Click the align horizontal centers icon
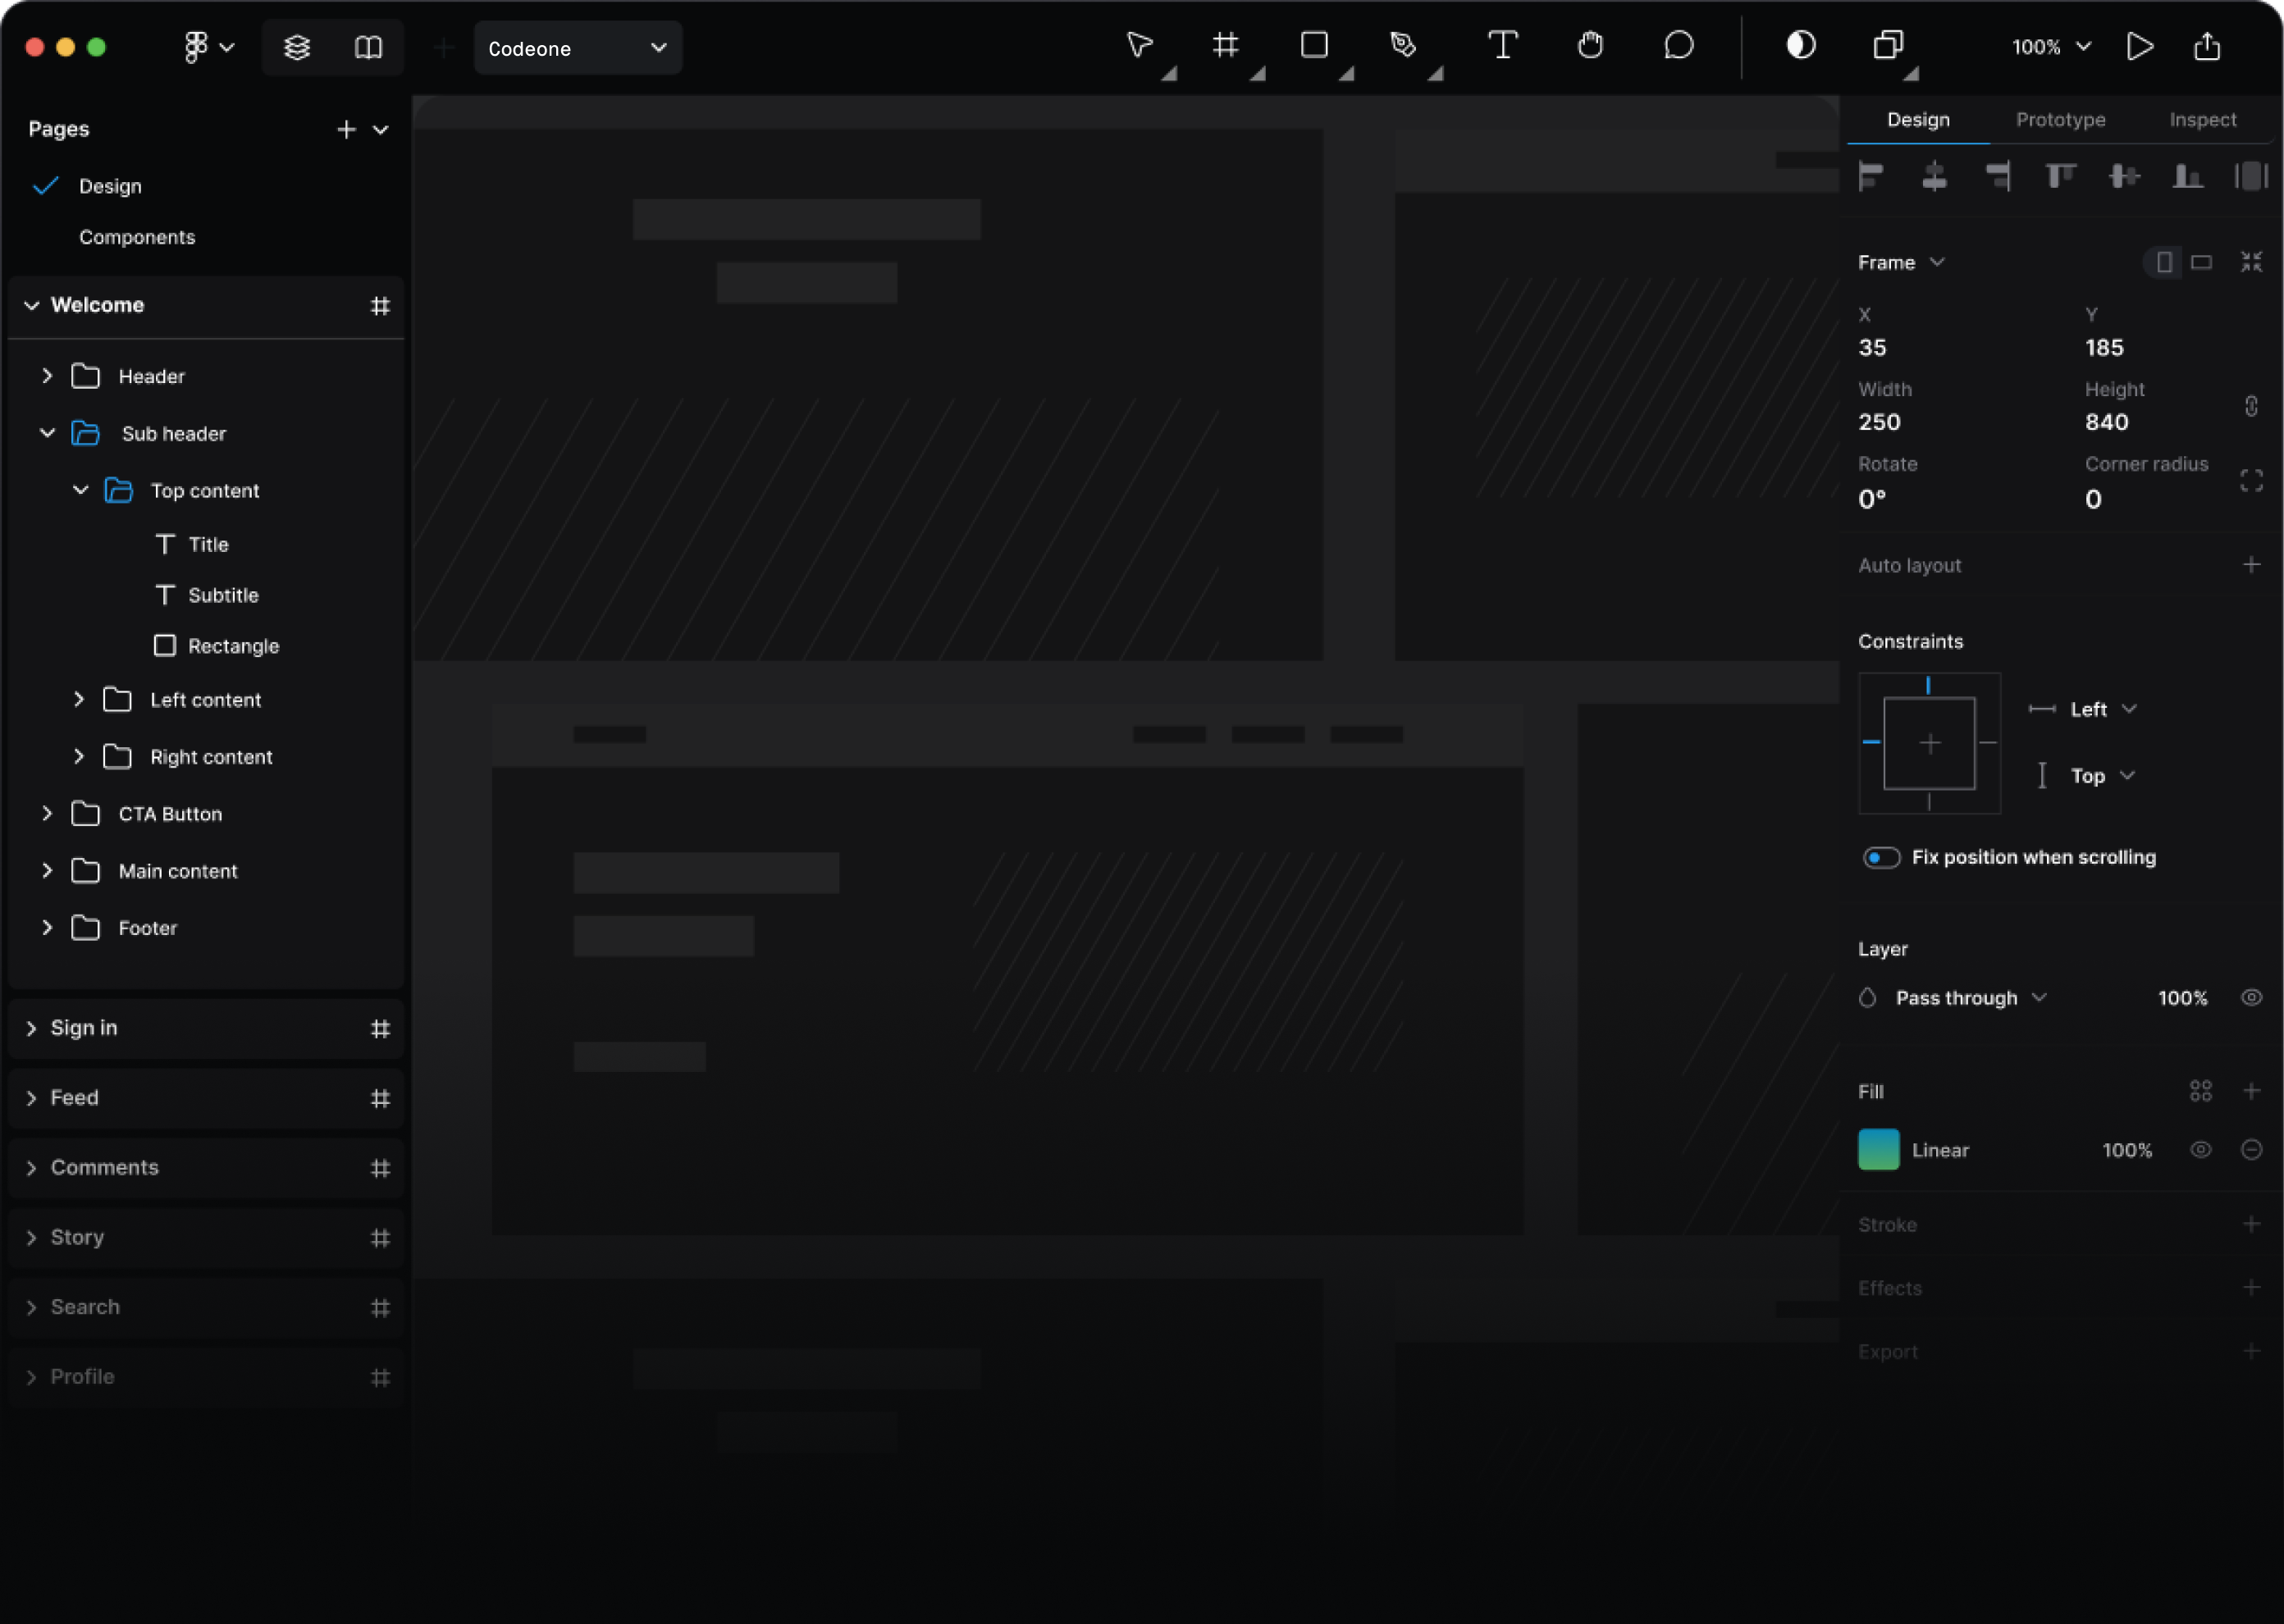 tap(1934, 176)
